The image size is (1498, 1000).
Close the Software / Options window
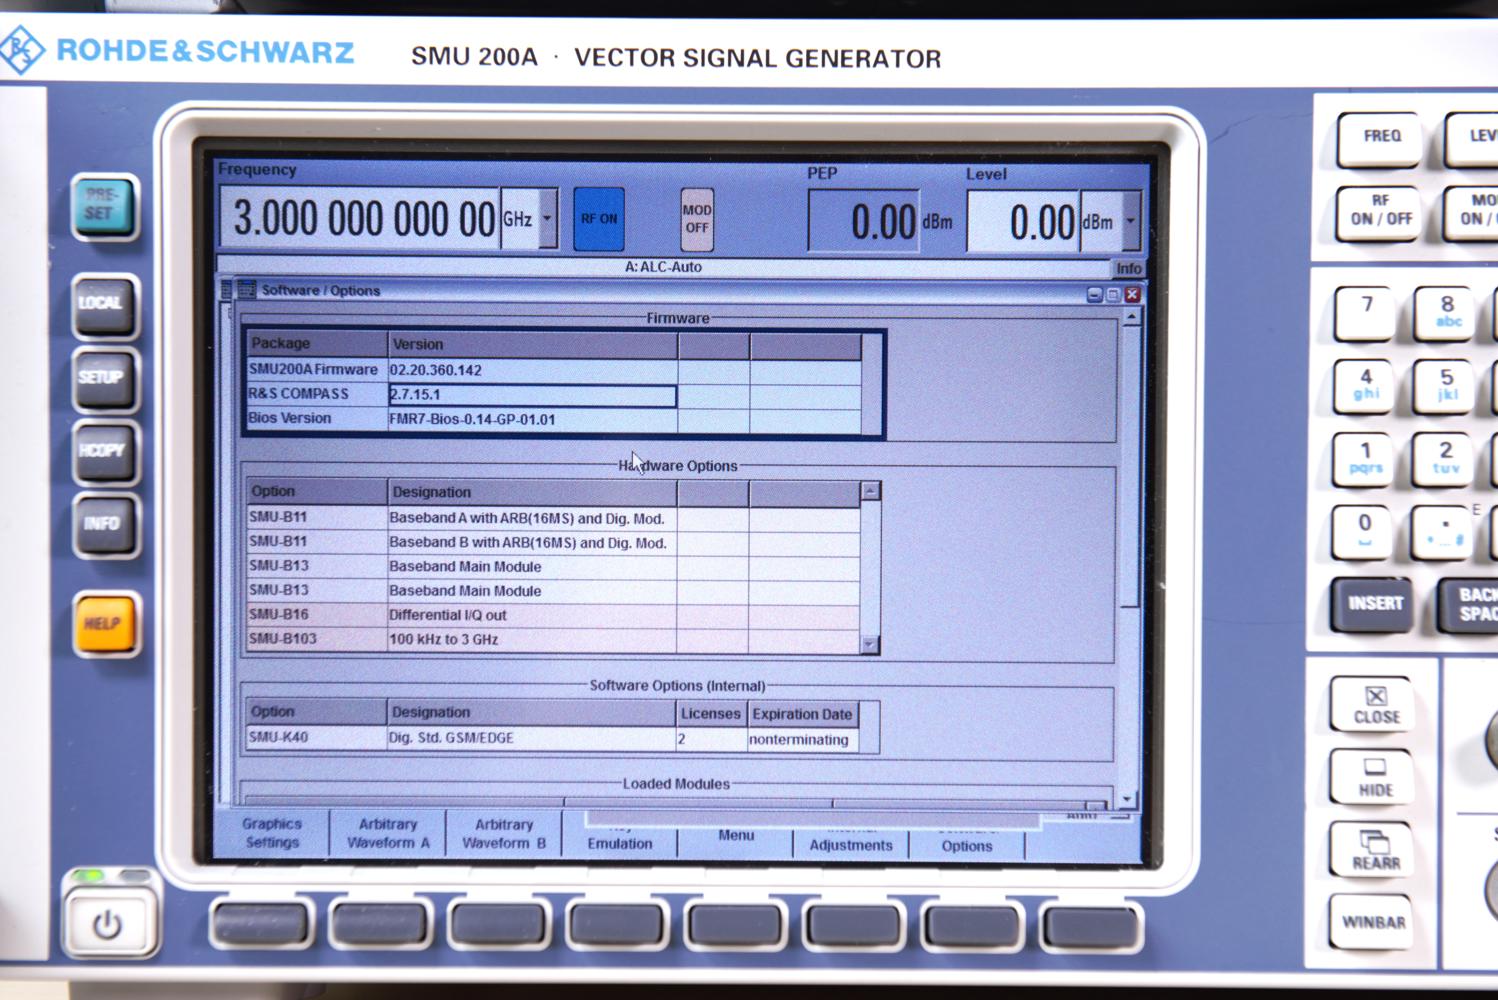click(x=1132, y=294)
